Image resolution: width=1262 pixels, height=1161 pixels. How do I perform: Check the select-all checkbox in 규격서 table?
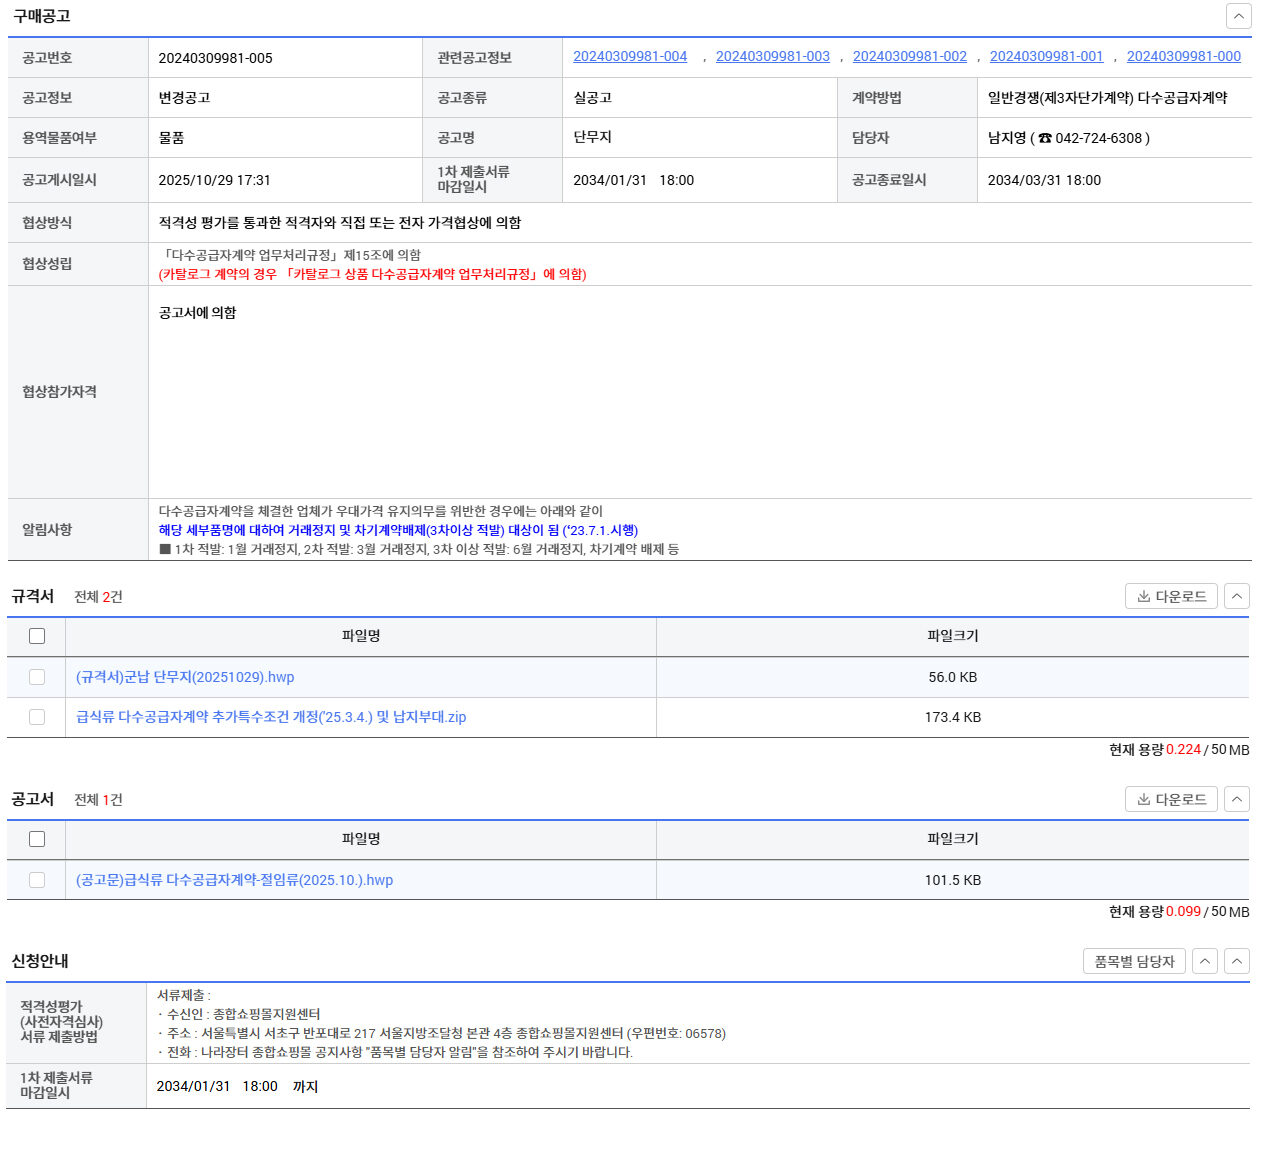pyautogui.click(x=37, y=637)
